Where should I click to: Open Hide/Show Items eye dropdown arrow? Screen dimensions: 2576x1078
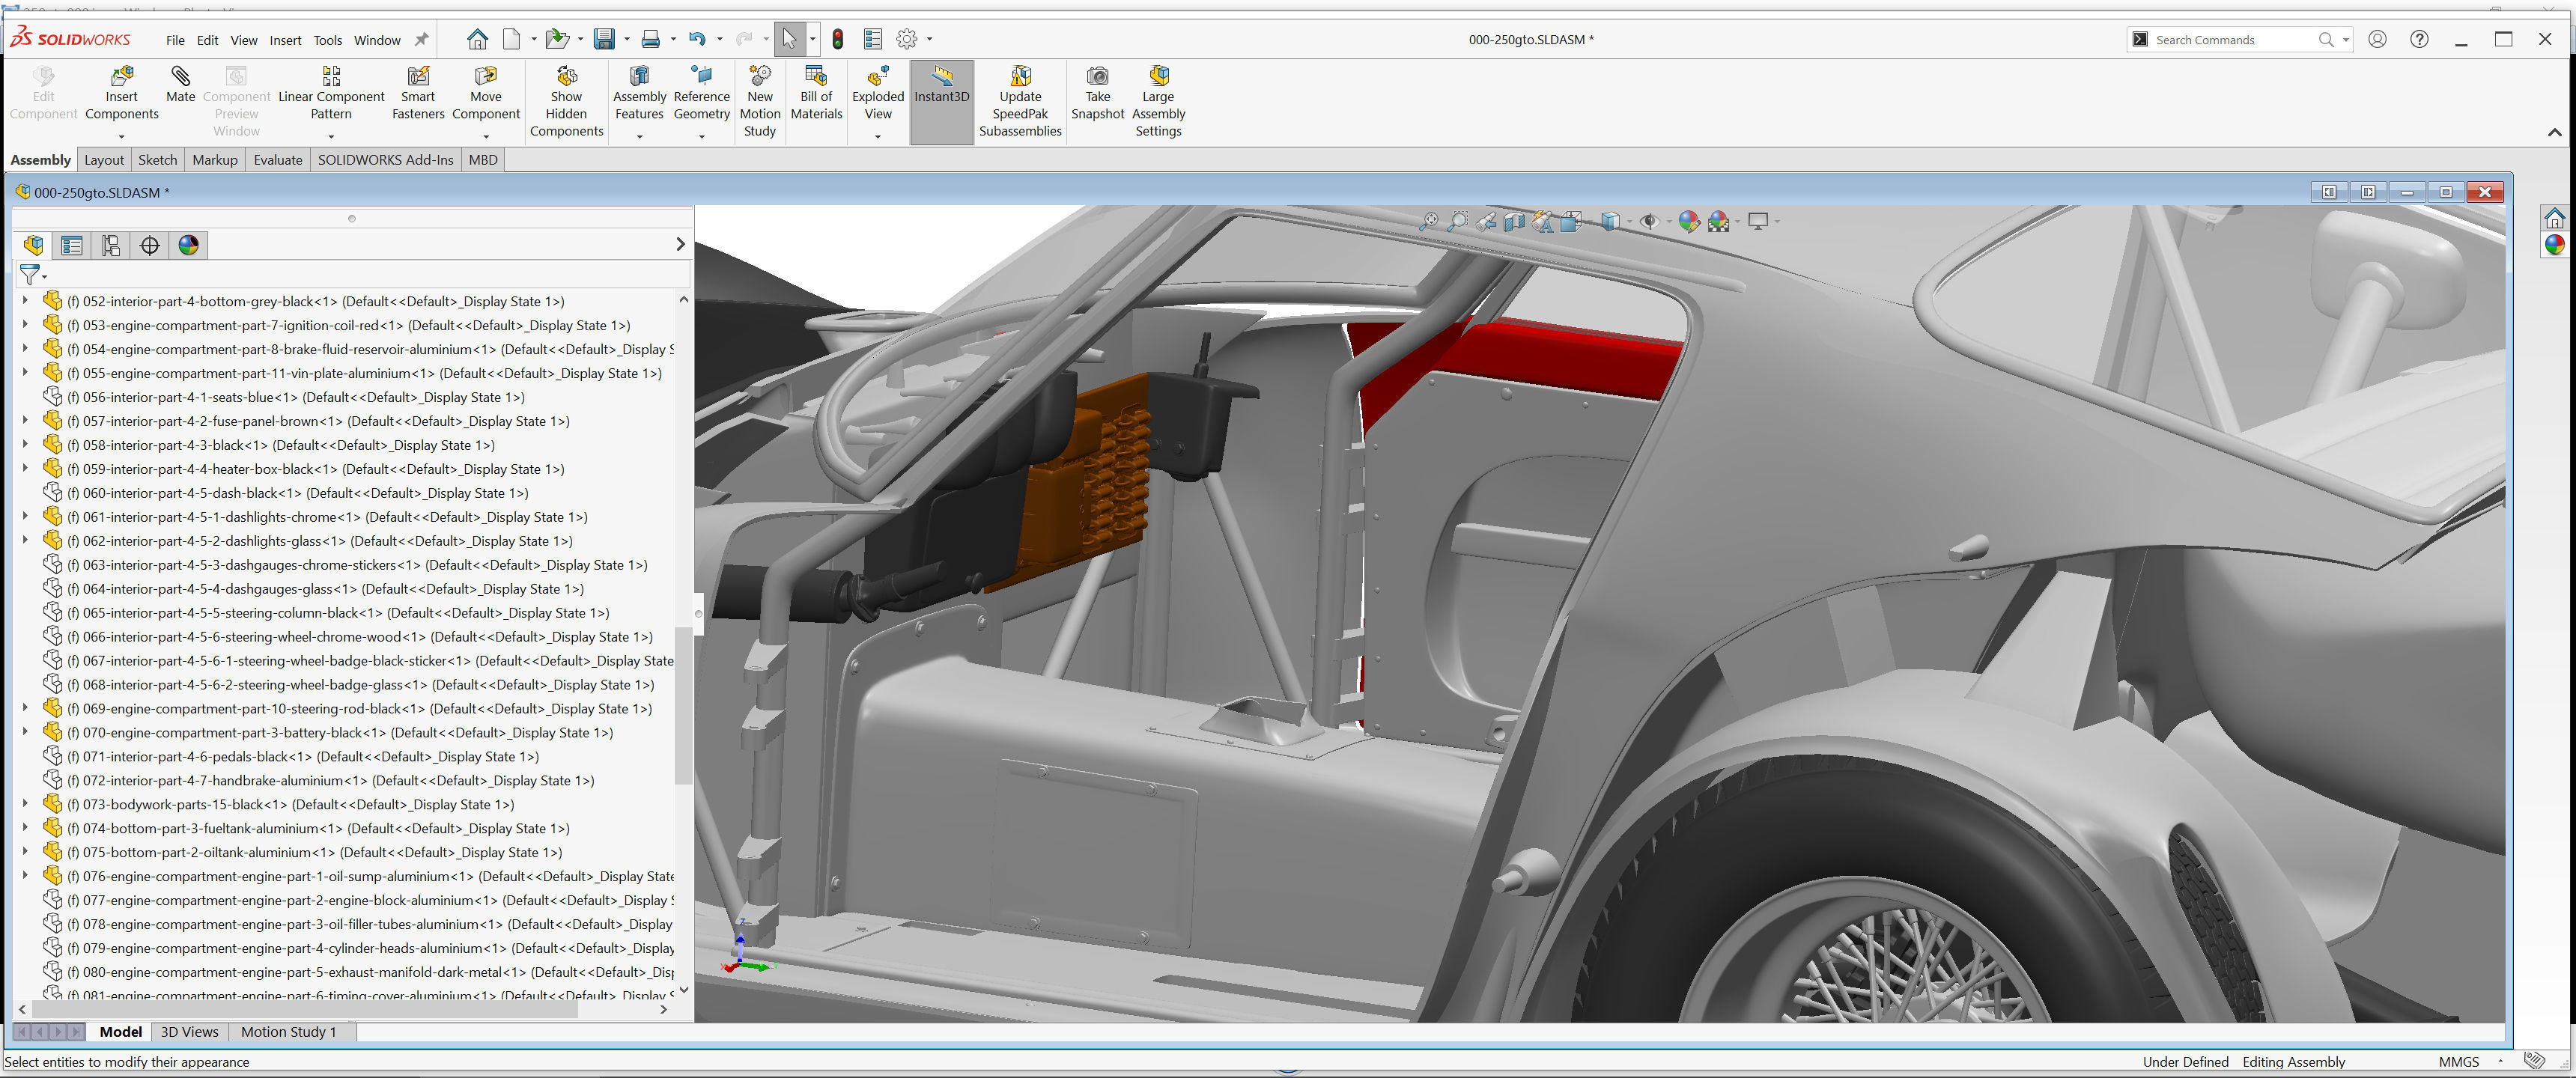1669,222
